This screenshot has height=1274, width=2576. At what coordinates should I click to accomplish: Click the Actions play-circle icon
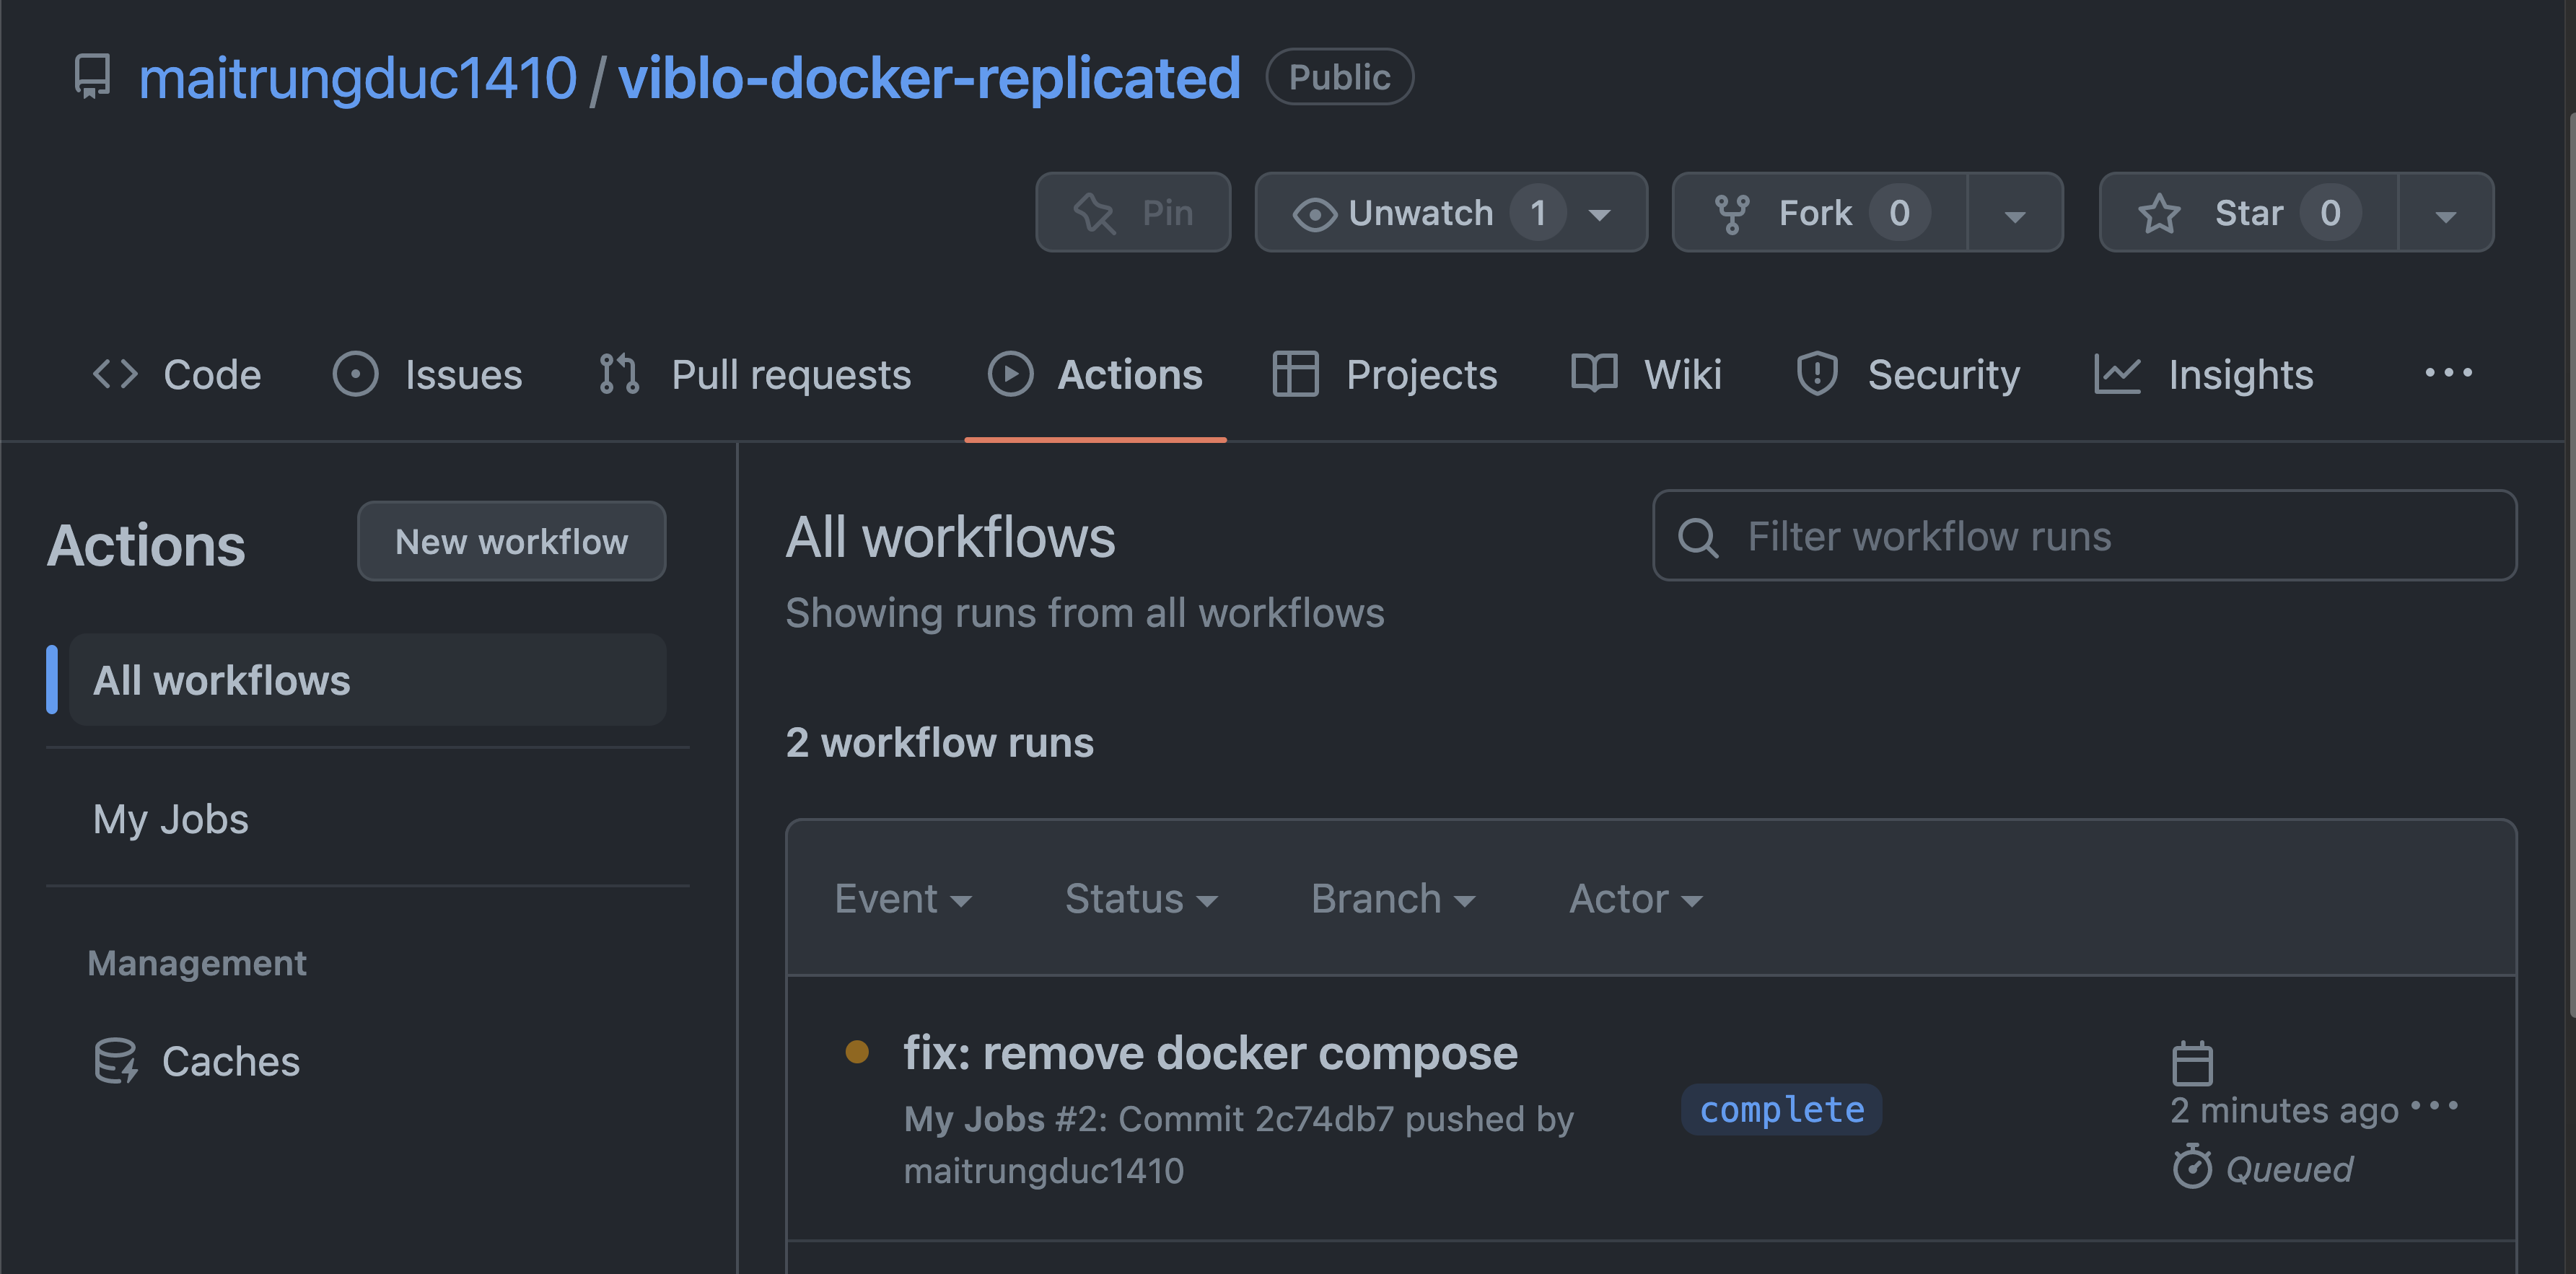(x=1010, y=374)
